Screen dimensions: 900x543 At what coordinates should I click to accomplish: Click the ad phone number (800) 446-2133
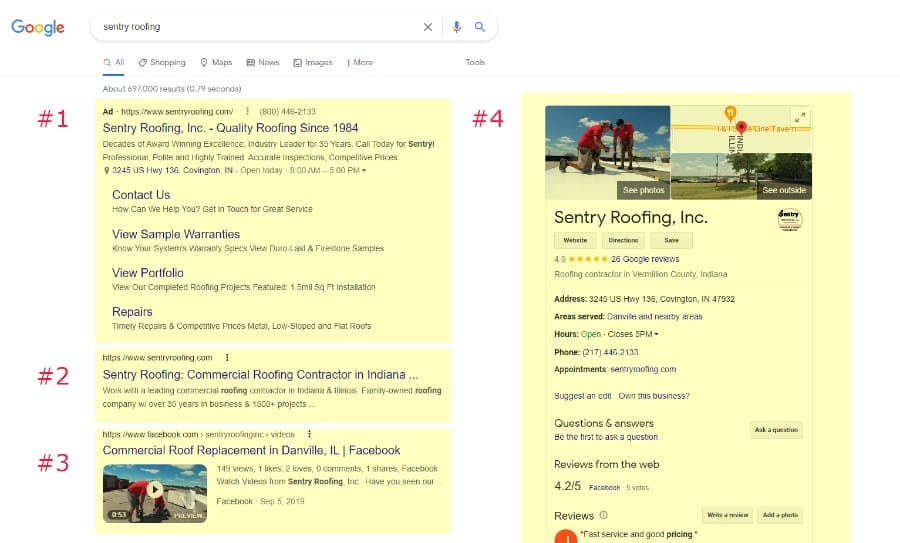pos(288,111)
